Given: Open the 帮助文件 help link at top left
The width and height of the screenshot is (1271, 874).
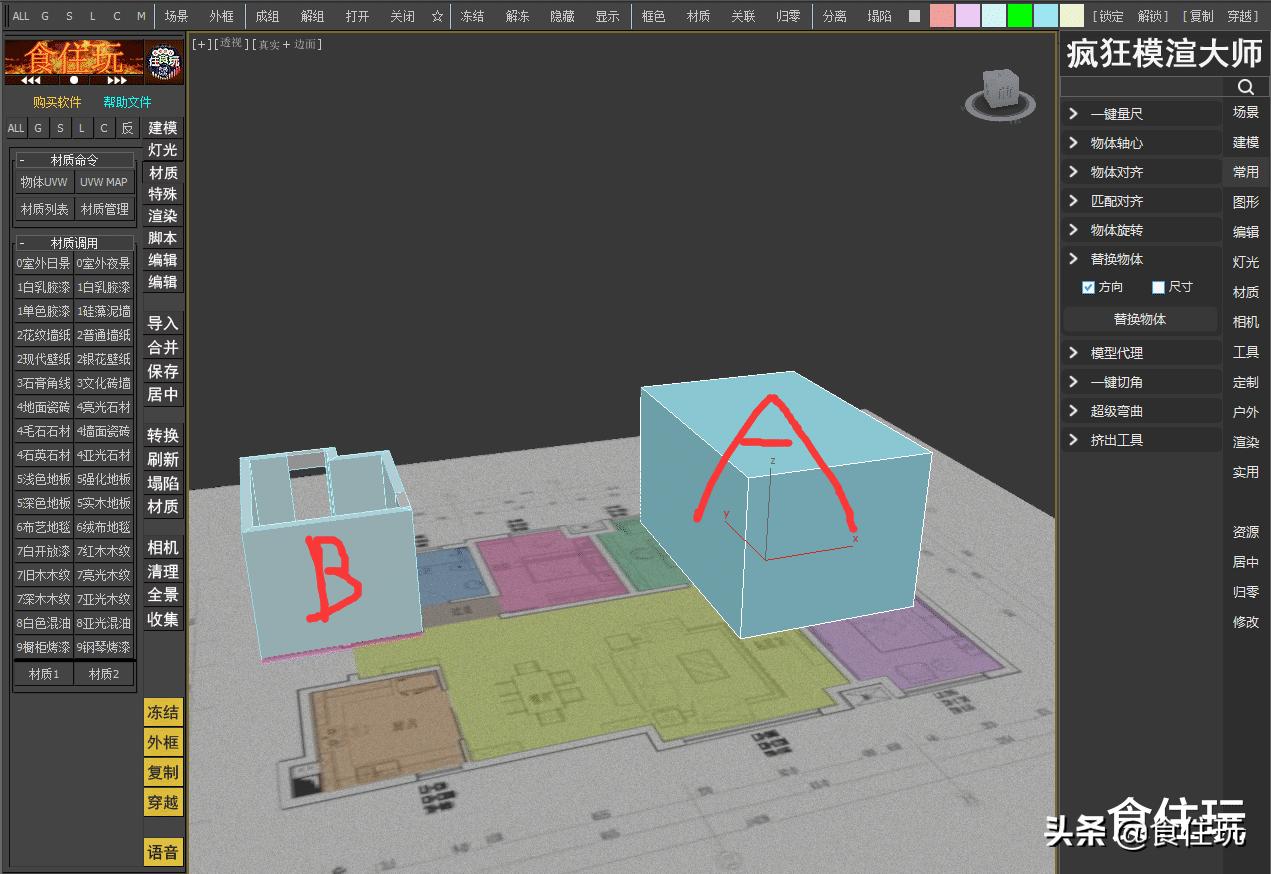Looking at the screenshot, I should (x=128, y=102).
